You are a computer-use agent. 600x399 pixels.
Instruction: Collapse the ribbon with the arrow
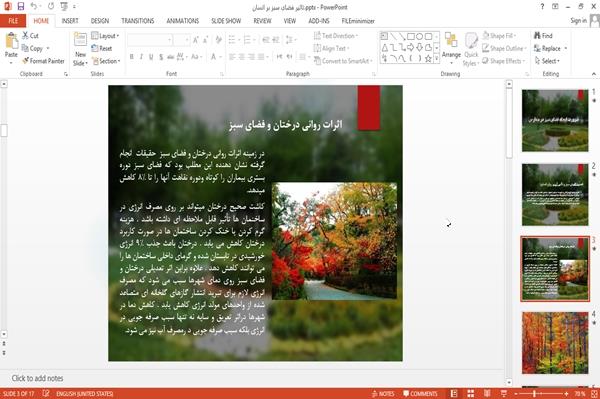tap(594, 74)
